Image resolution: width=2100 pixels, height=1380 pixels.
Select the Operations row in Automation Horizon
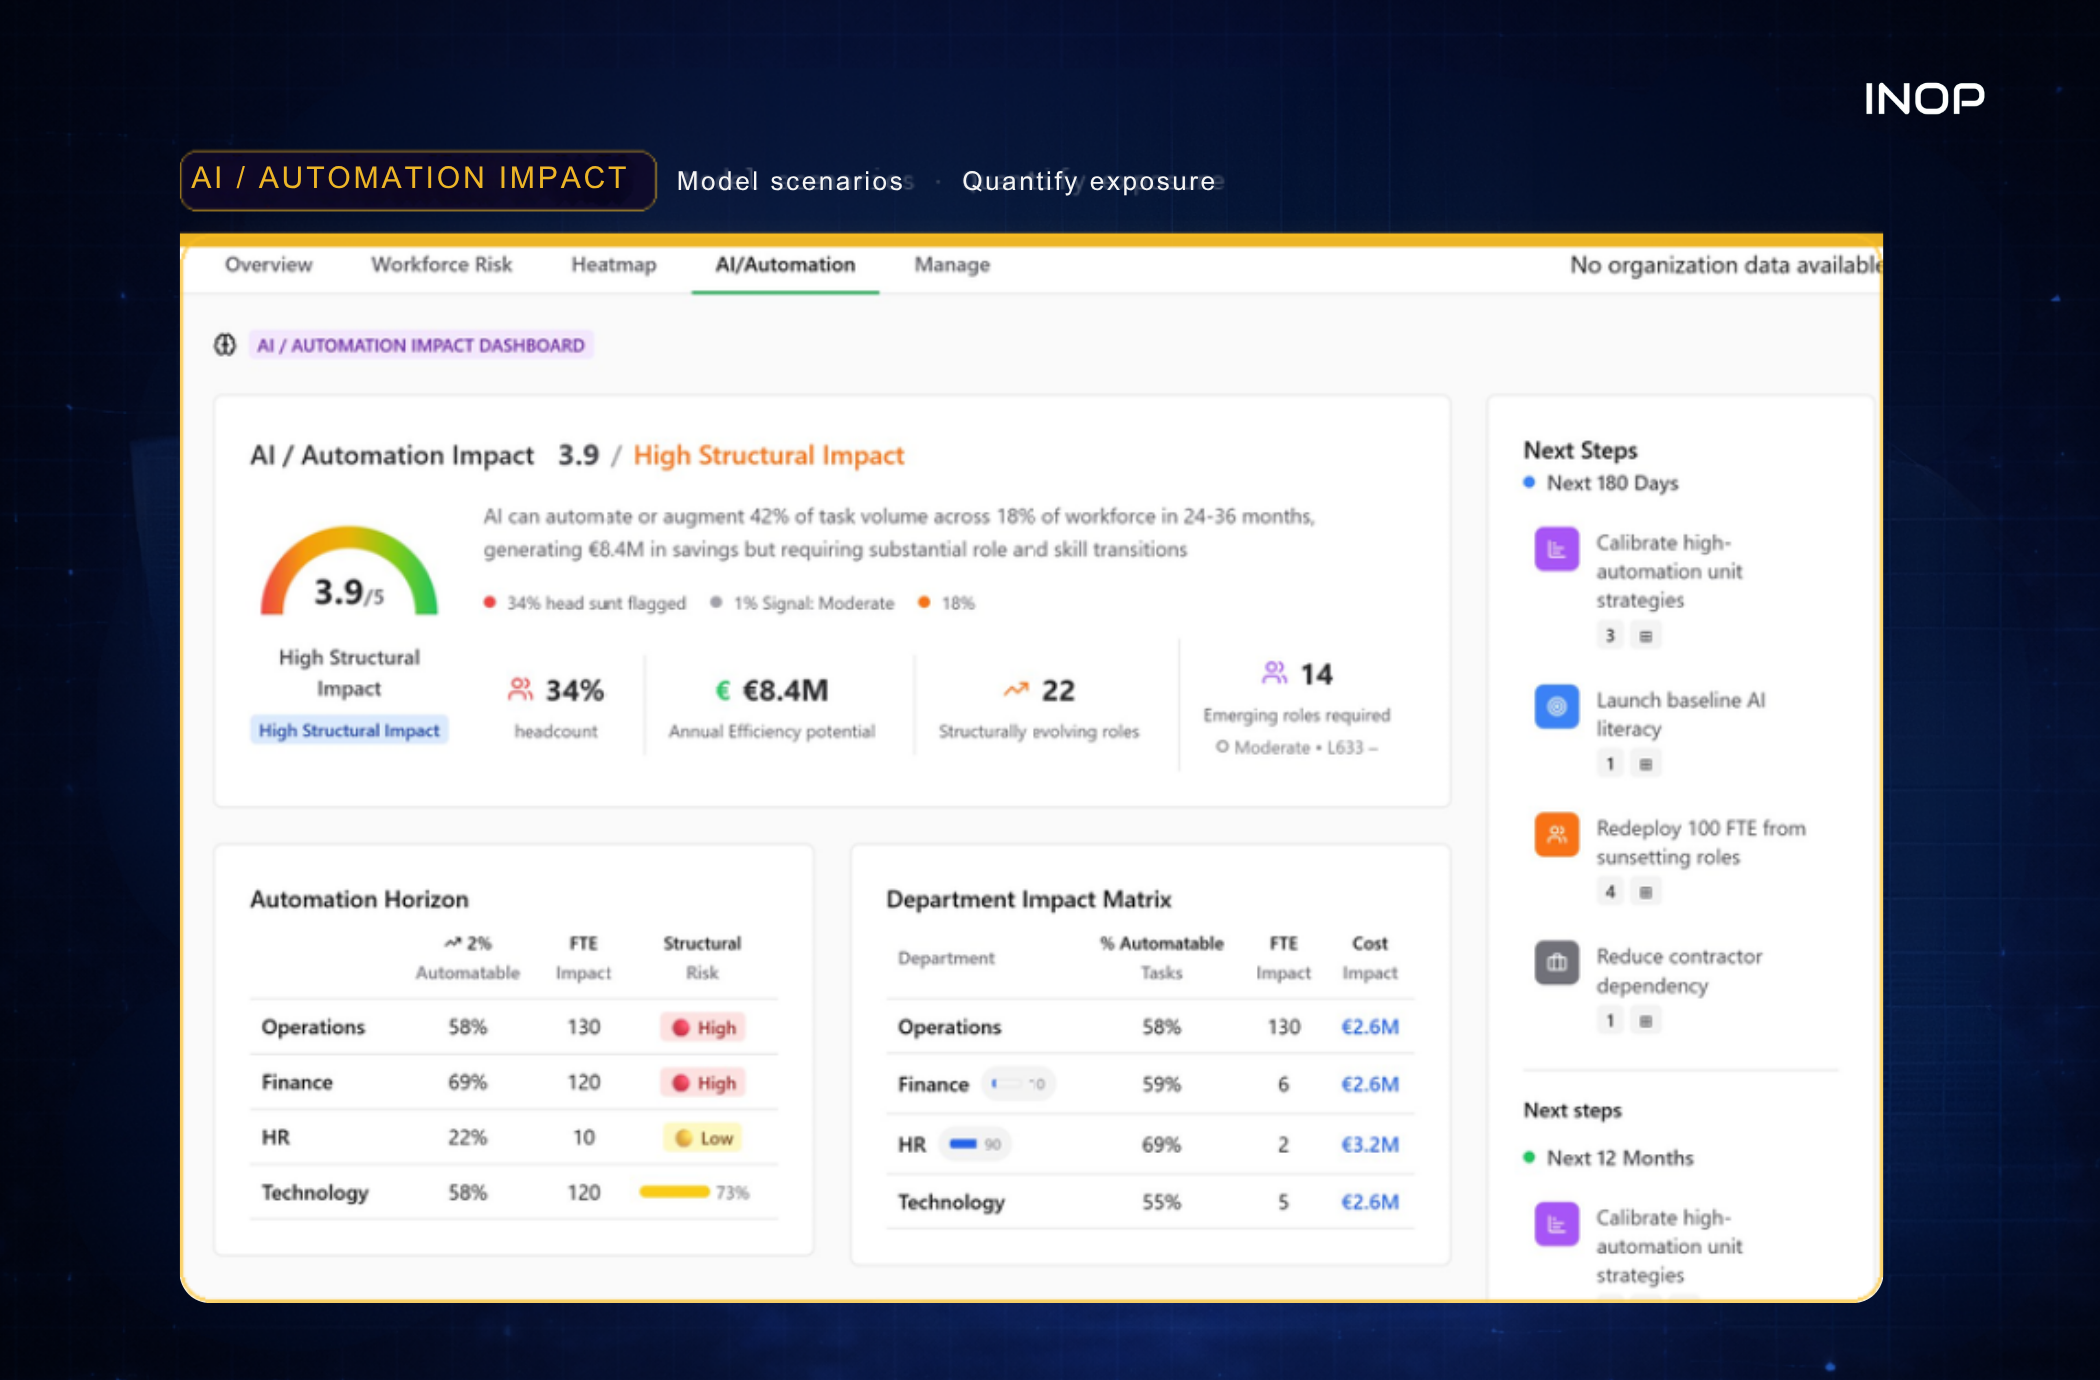514,1027
